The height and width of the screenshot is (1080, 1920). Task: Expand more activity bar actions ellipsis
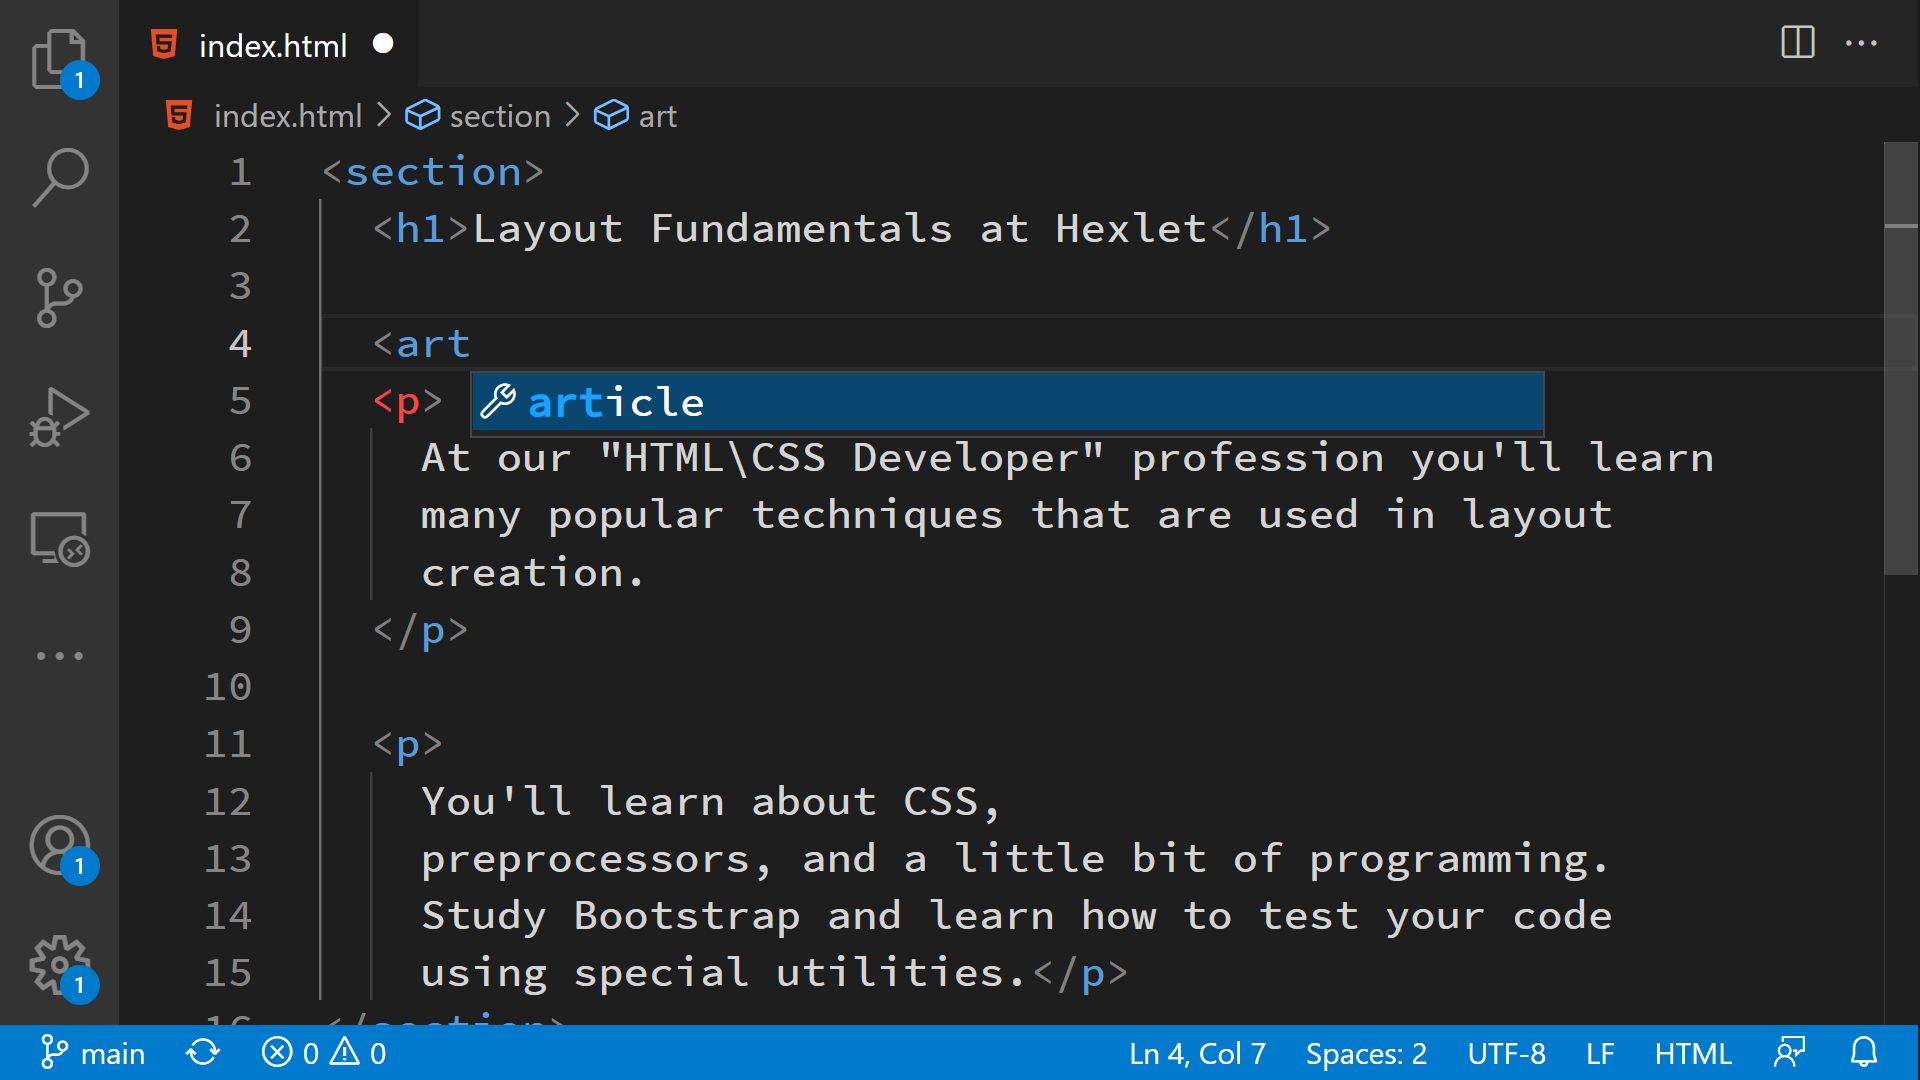[x=59, y=655]
